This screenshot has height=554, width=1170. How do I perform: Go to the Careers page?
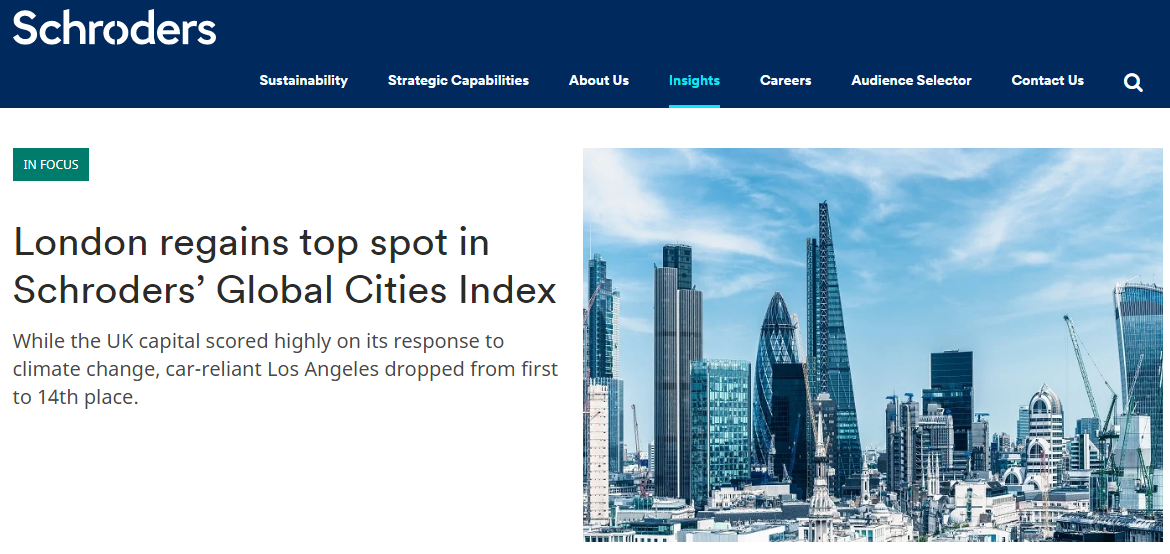(785, 80)
